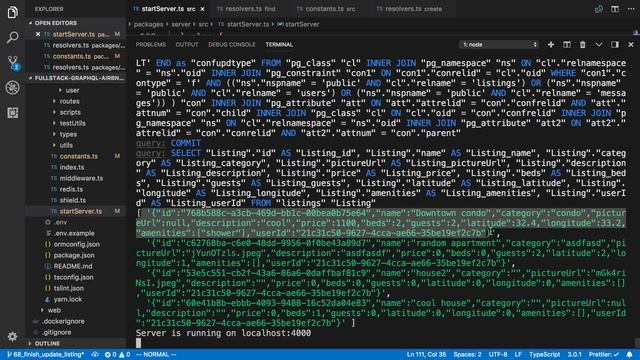Viewport: 640px width, 360px height.
Task: Expand the OUTLINE section
Action: tap(76, 343)
